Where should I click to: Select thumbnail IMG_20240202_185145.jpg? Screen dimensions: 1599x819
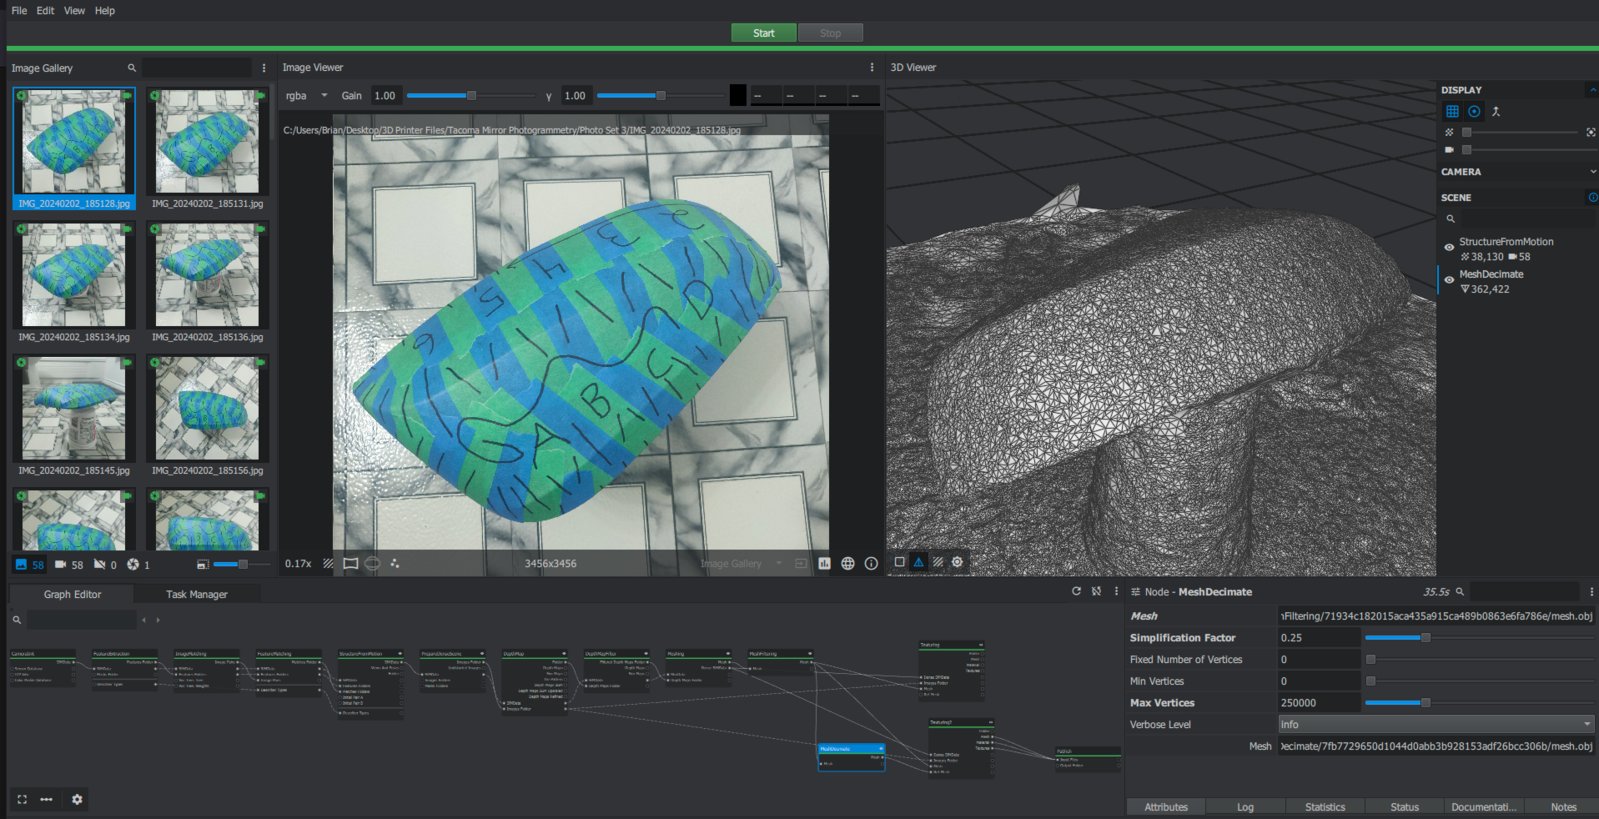(74, 416)
